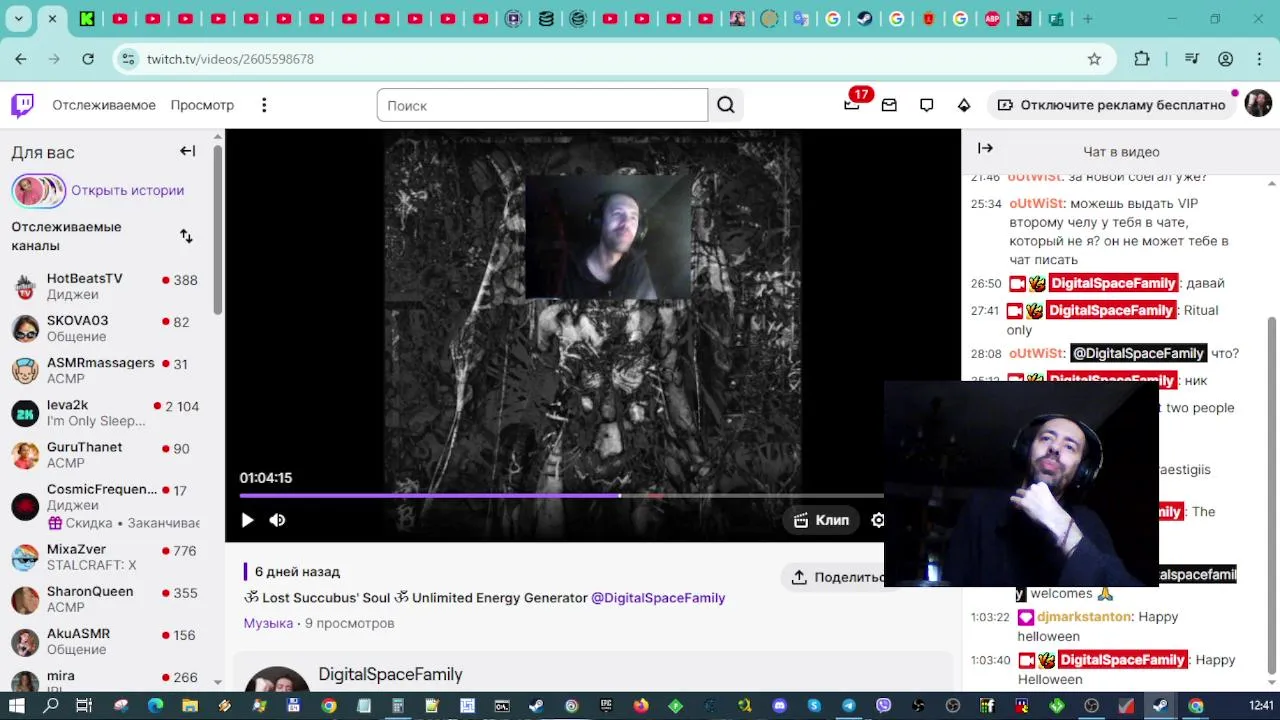
Task: Go to Просмотр navigation item
Action: coord(202,105)
